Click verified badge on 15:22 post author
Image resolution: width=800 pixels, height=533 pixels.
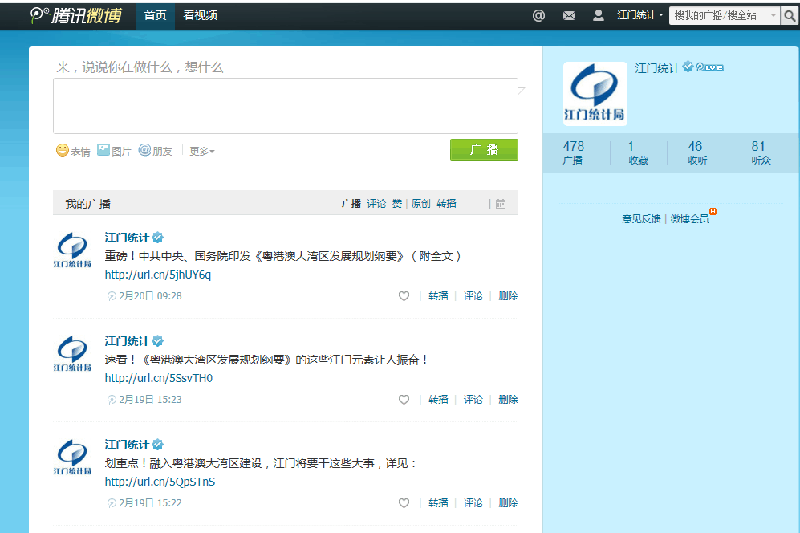(158, 444)
